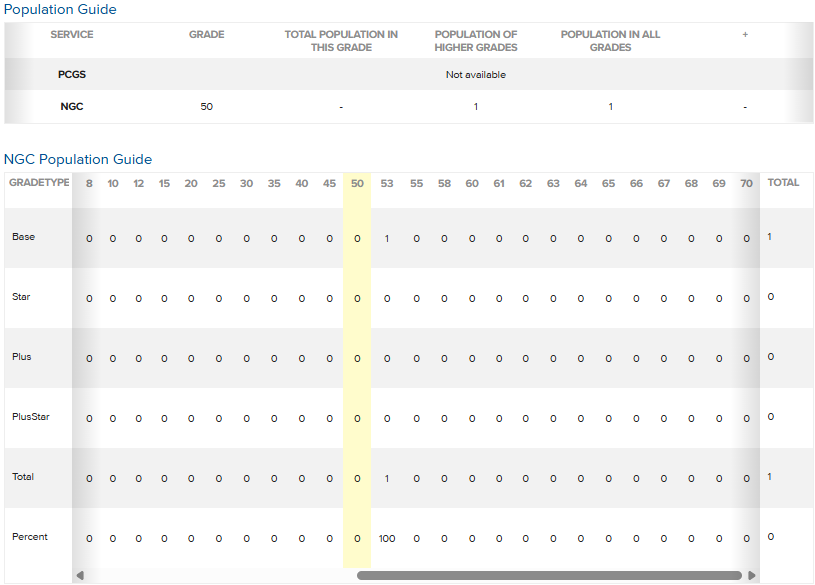Click the grade 62 column header
The image size is (815, 585).
(x=525, y=184)
